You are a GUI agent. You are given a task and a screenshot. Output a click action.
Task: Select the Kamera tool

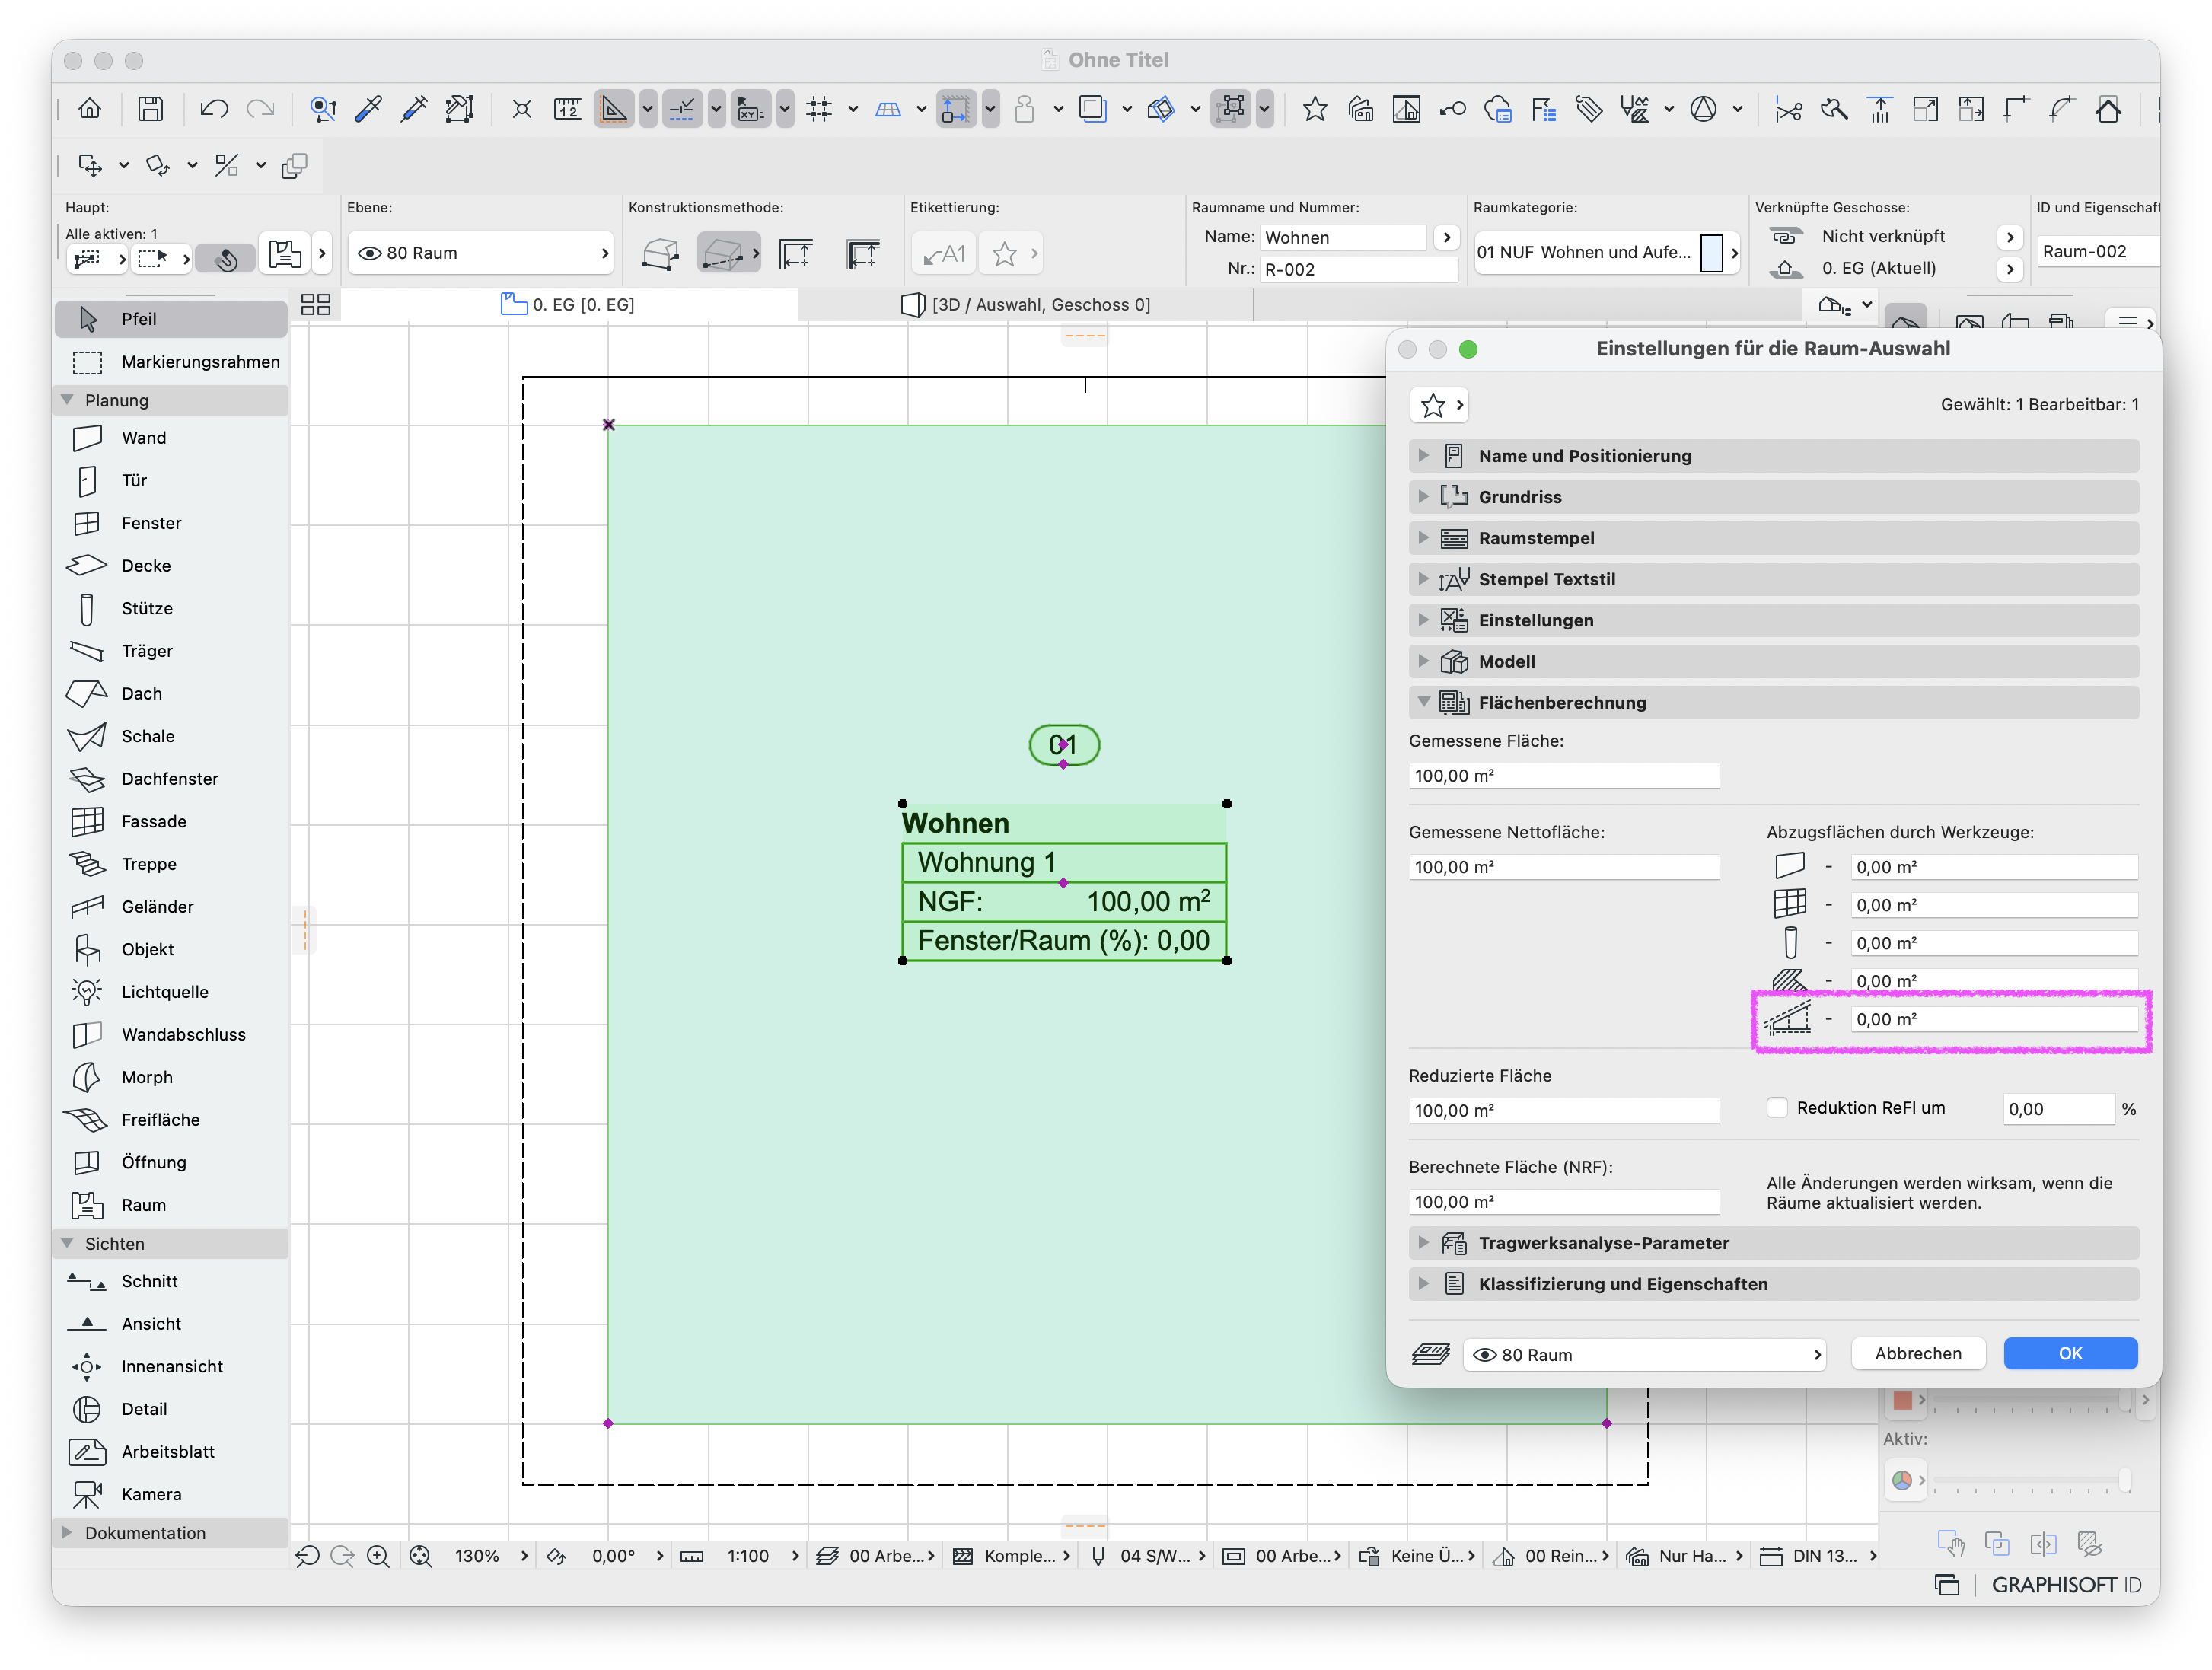point(170,1495)
